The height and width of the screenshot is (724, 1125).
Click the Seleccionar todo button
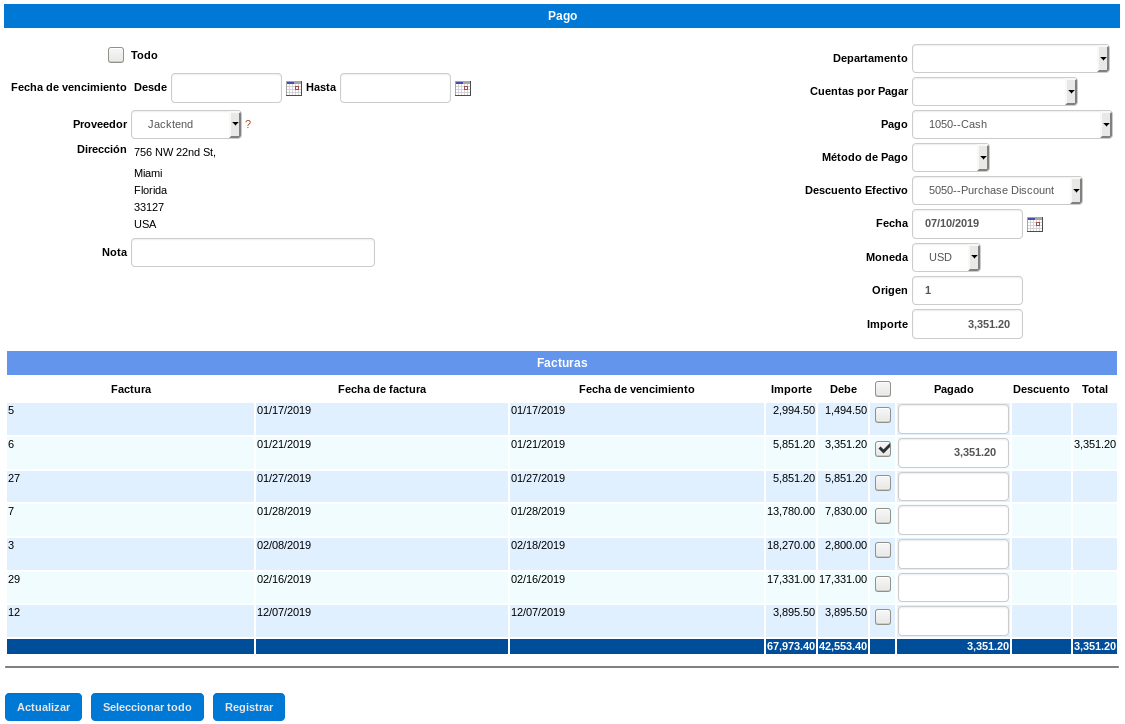[x=147, y=707]
